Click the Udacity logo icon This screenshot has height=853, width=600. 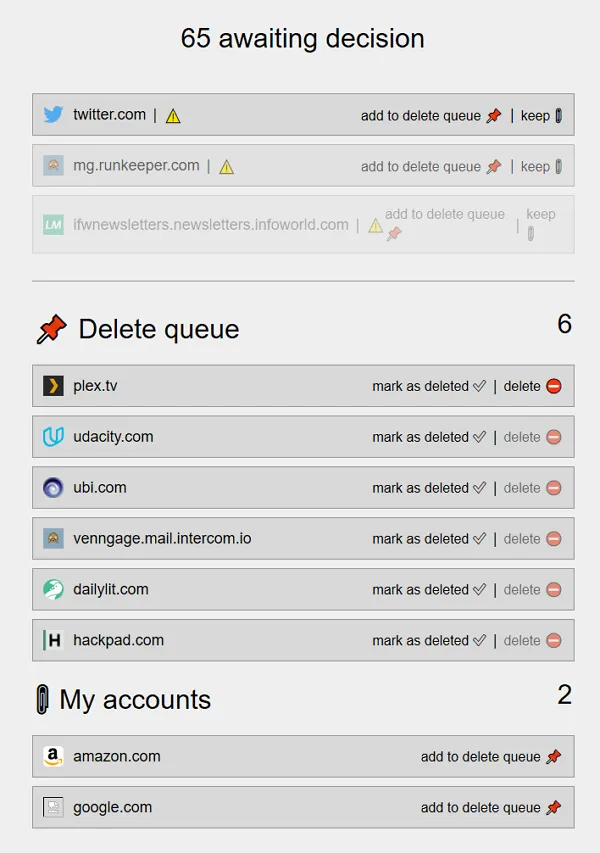click(53, 437)
